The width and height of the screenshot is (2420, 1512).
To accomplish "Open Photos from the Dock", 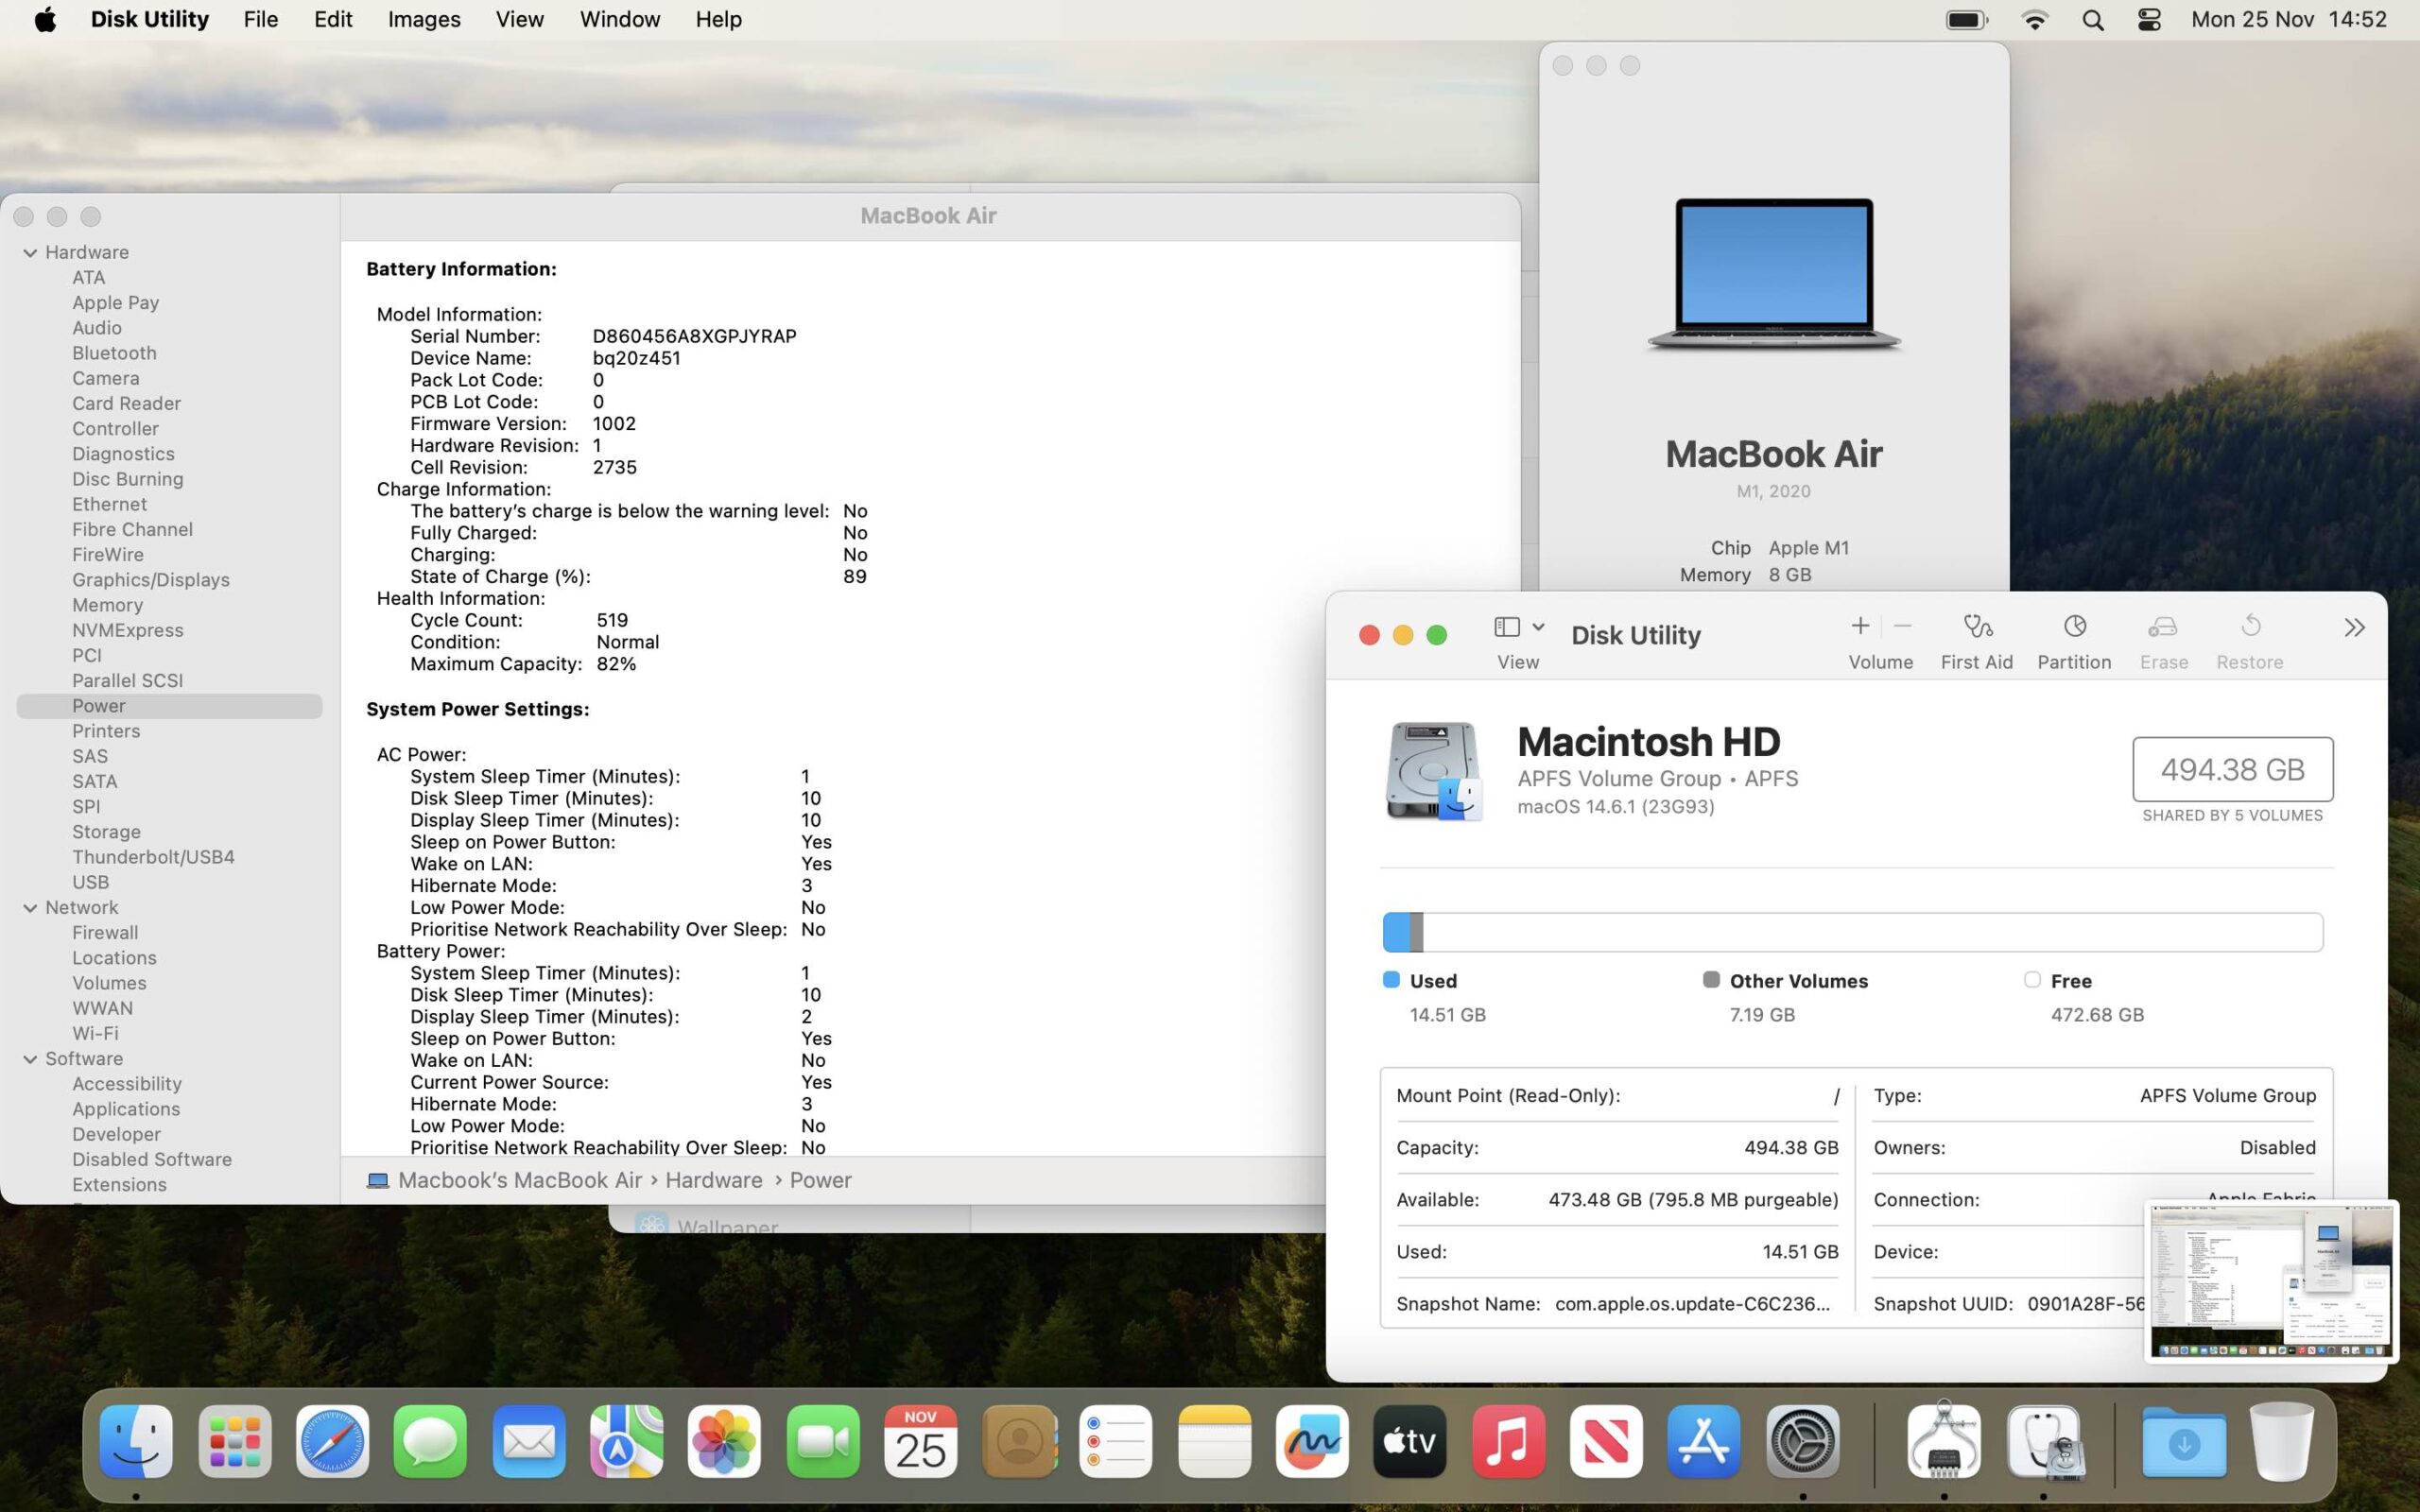I will [724, 1441].
